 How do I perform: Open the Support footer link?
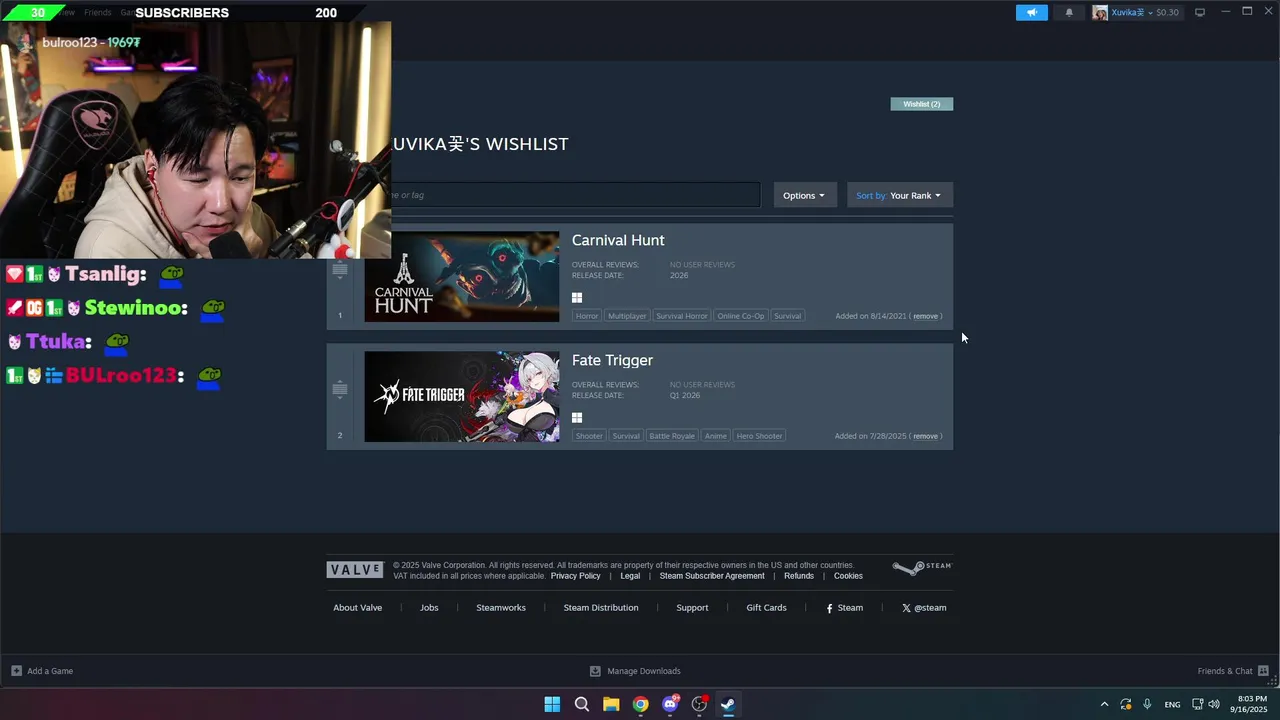692,608
